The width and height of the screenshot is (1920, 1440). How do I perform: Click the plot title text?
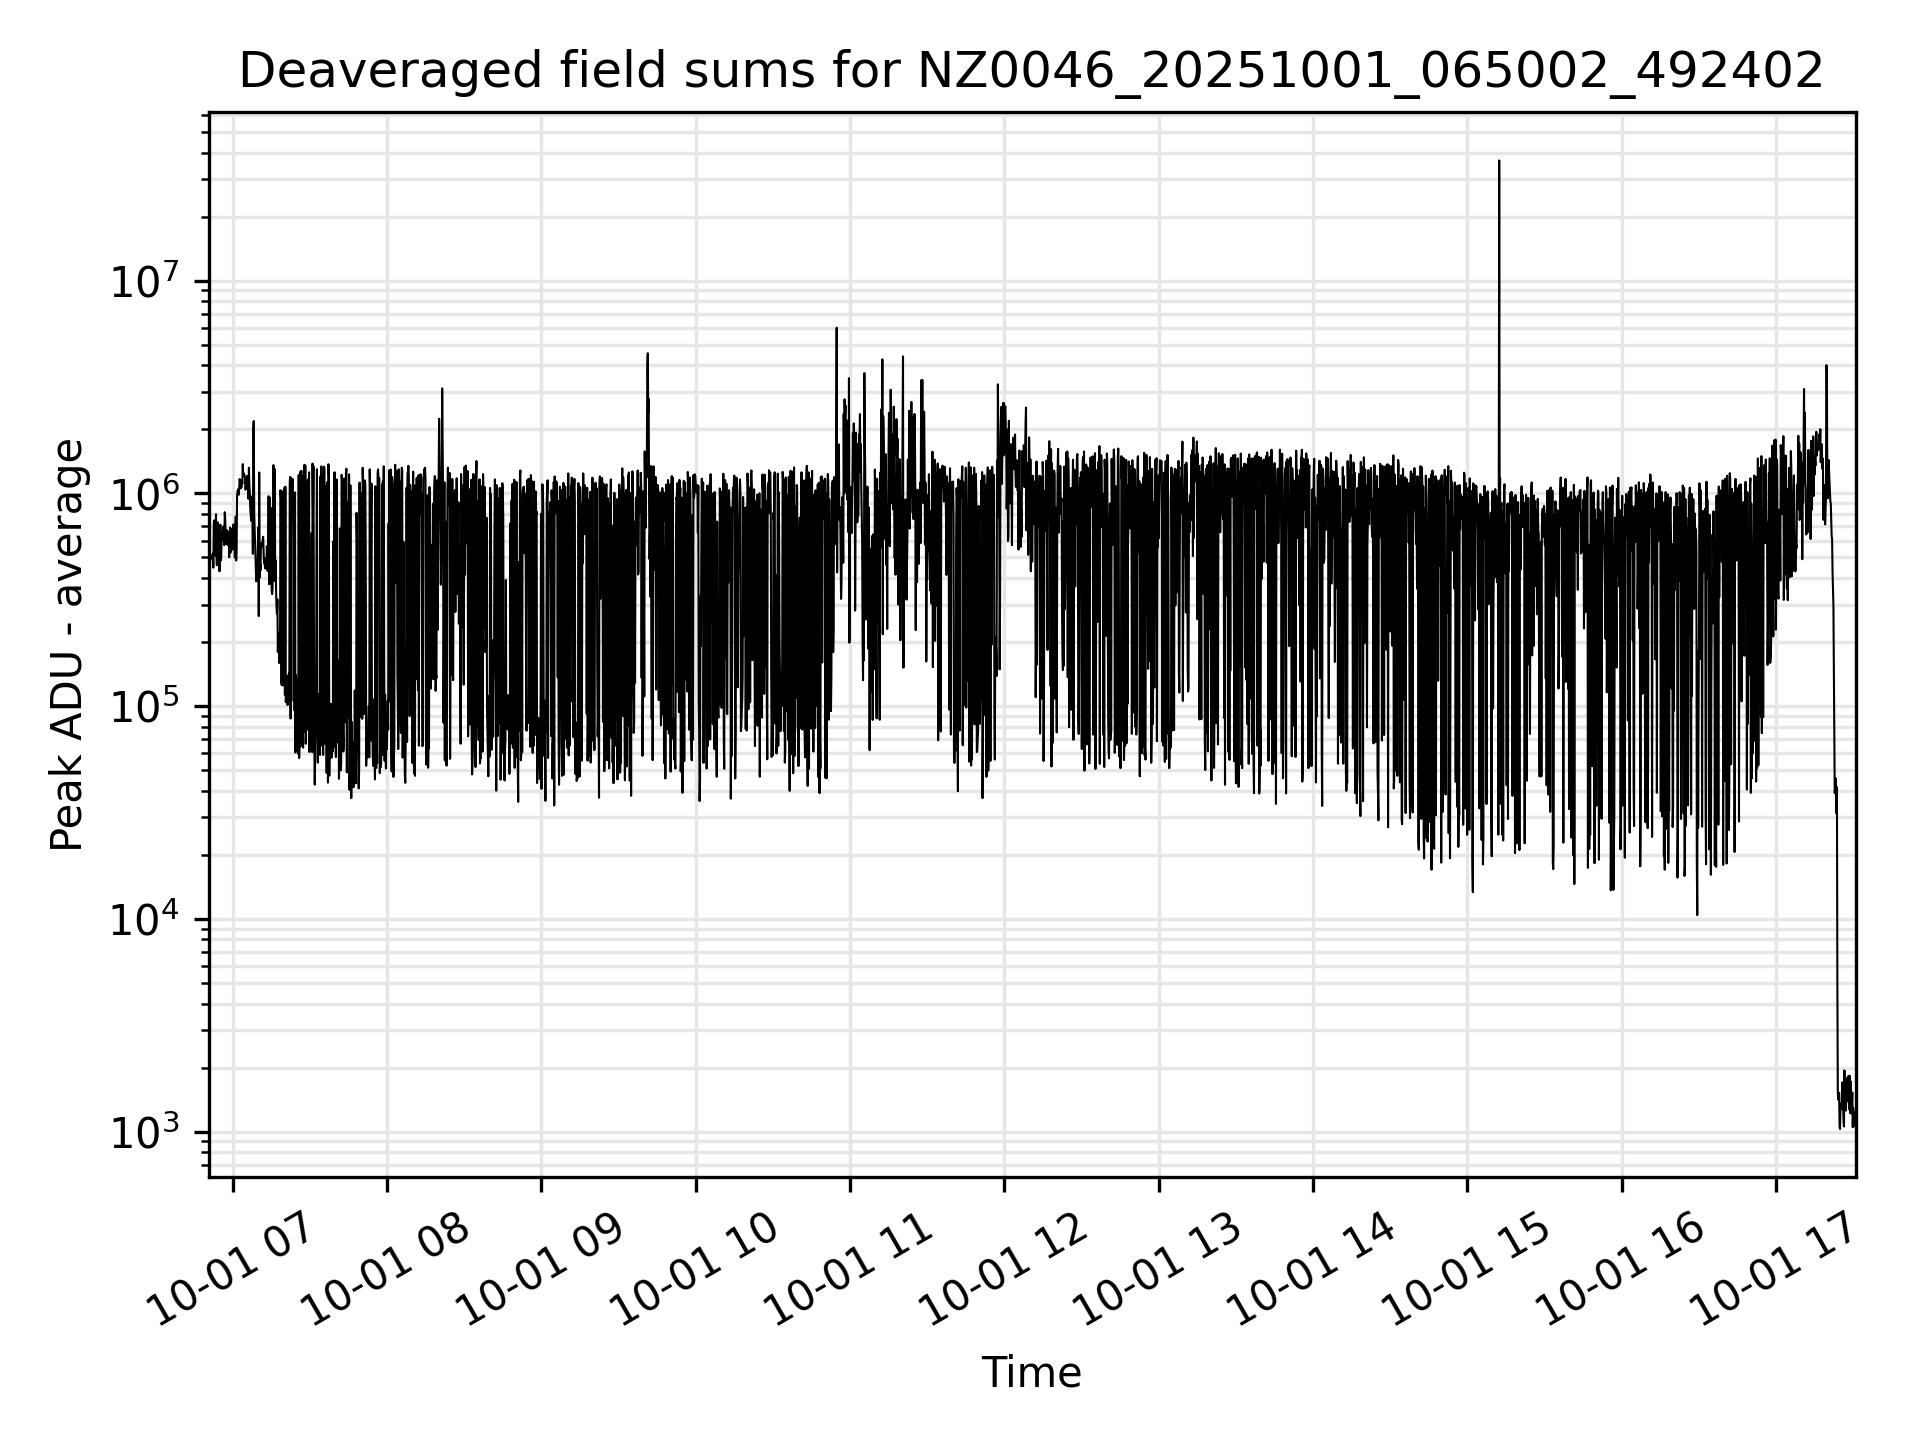click(x=1031, y=72)
